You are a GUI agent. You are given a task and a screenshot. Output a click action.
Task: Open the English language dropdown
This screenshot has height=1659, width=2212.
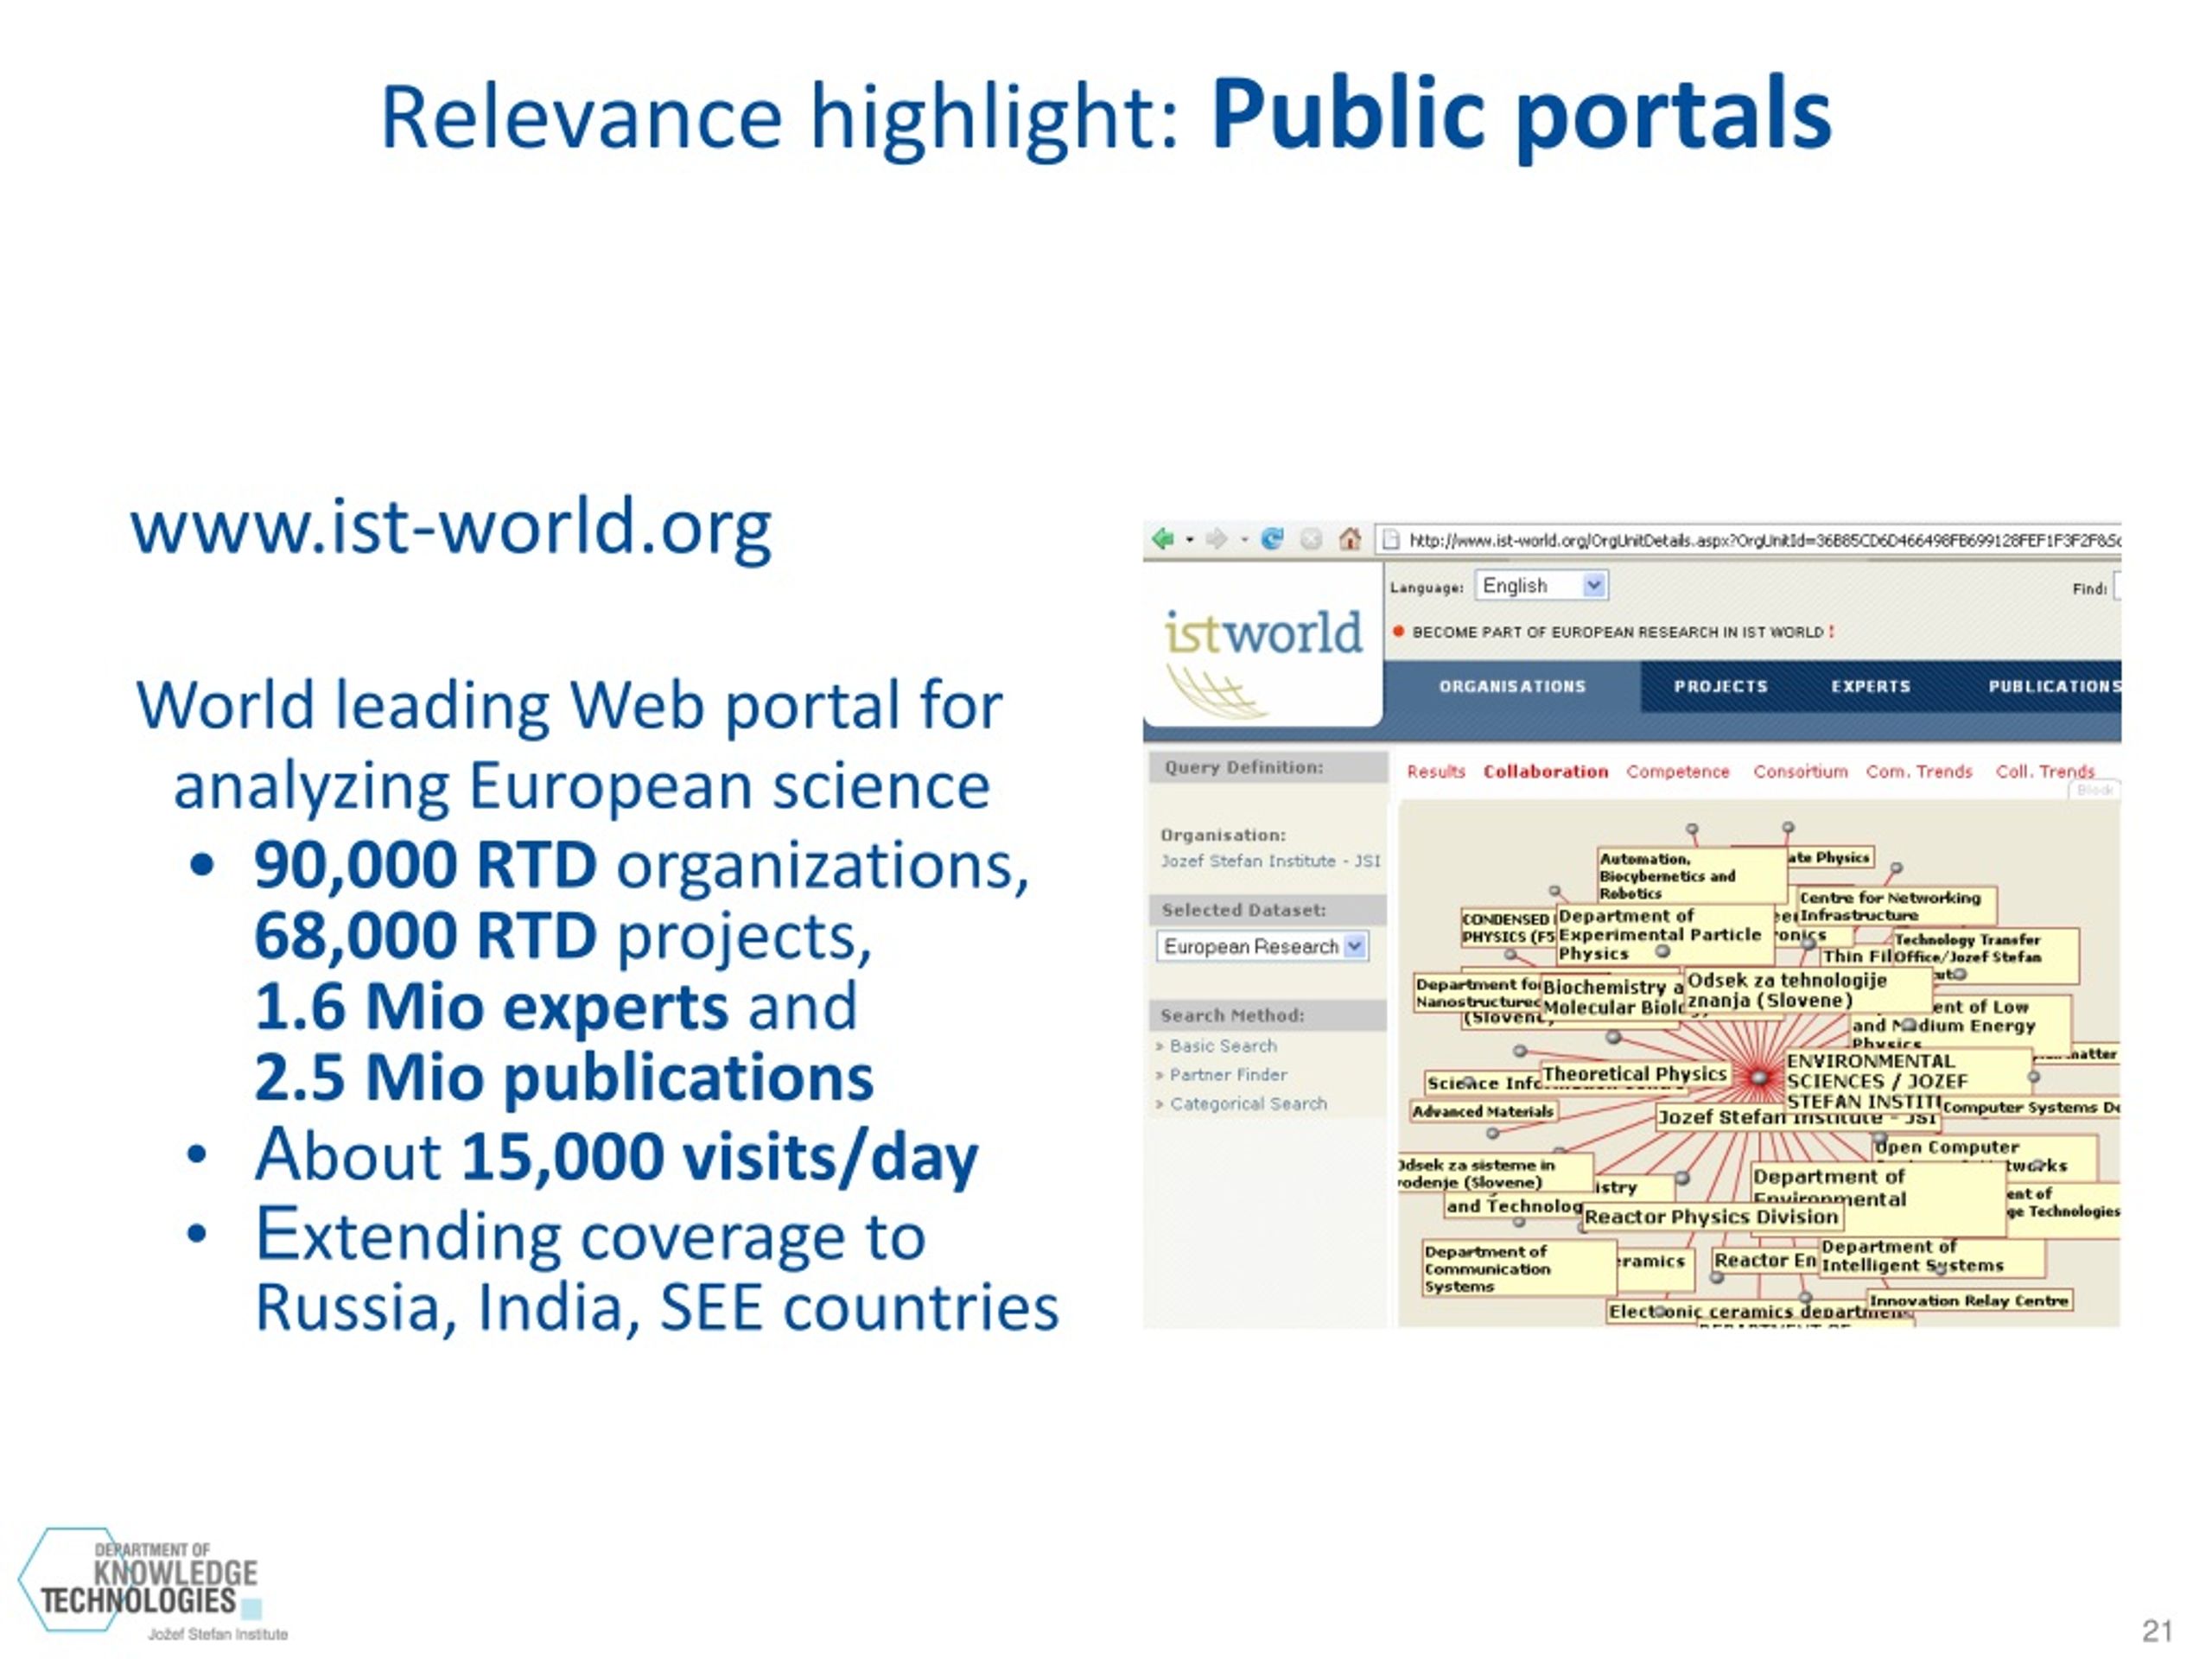(x=1541, y=586)
